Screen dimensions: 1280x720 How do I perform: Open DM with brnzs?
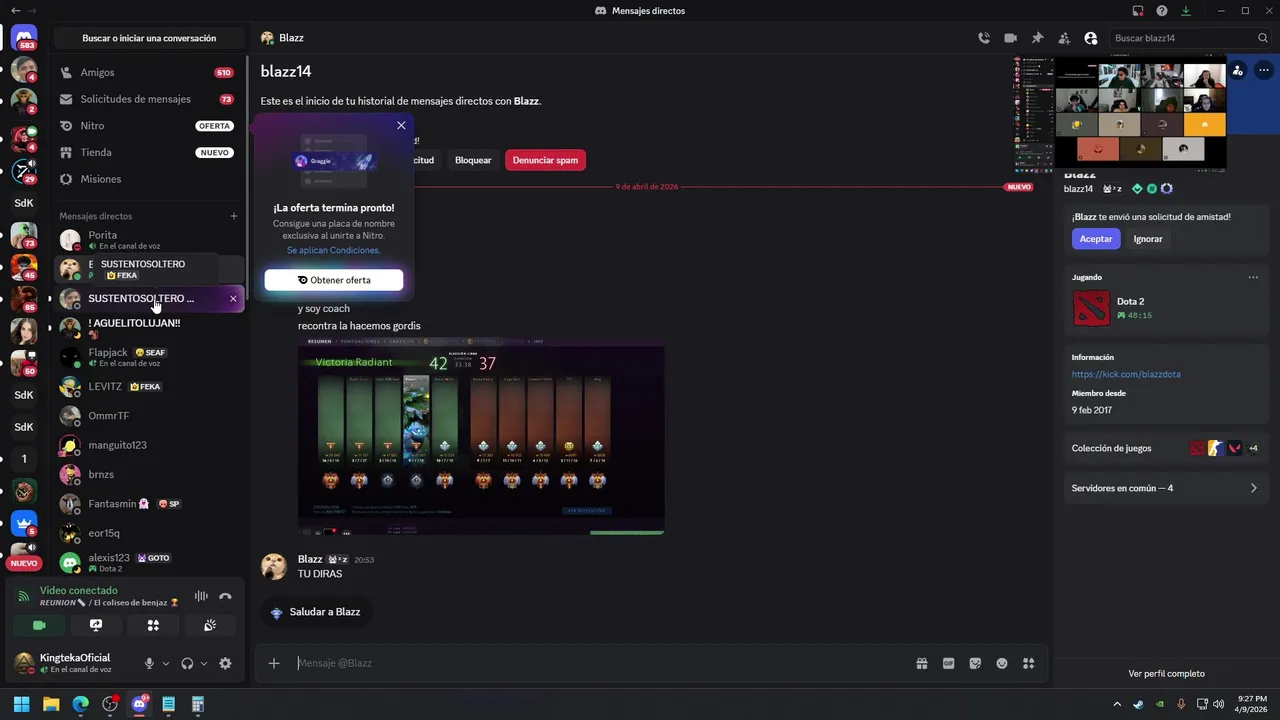tap(146, 474)
